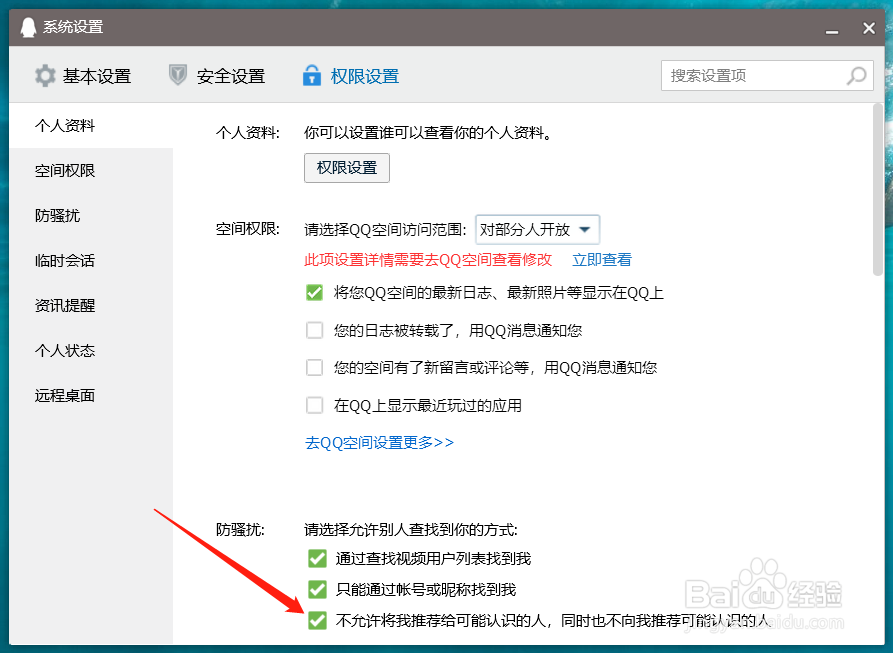Viewport: 893px width, 653px height.
Task: Enable 您的日志被转载了，用QQ消息通知您
Action: 317,330
